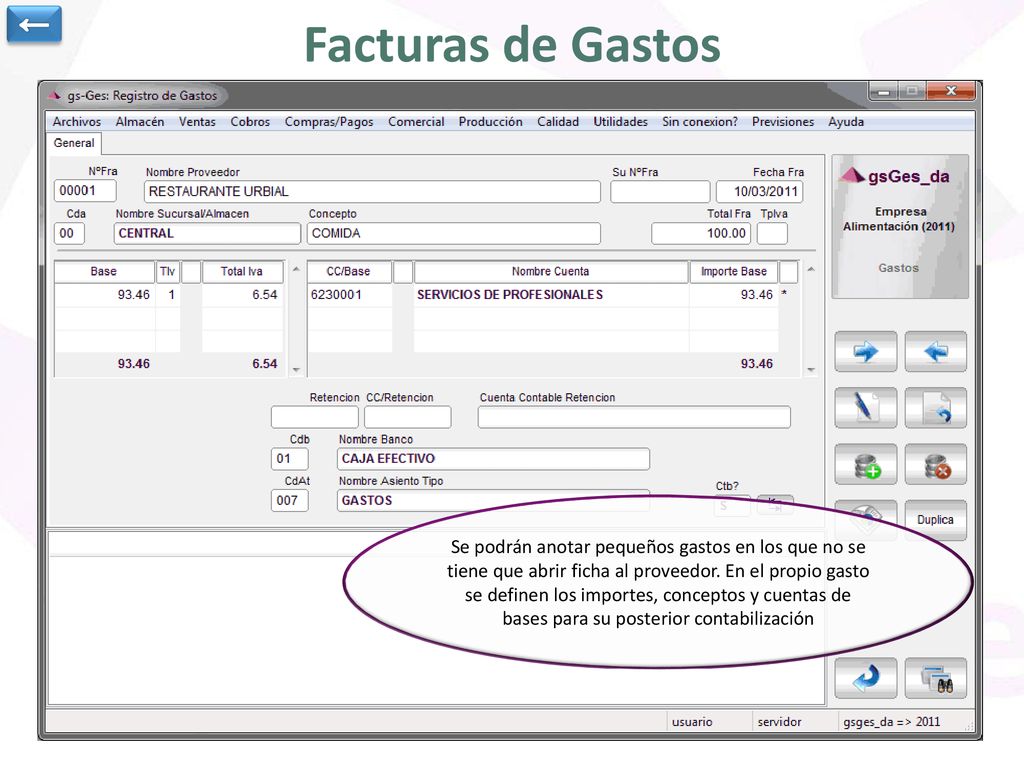Close the Registro de Gastos window

951,91
